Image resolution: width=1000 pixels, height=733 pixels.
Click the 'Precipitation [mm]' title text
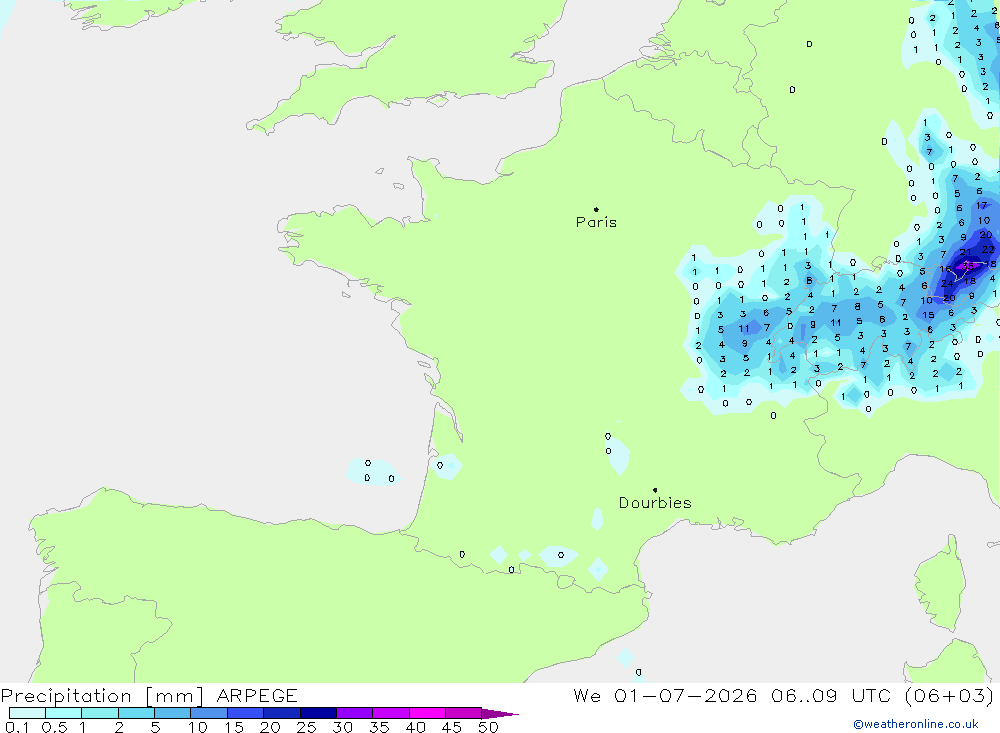pyautogui.click(x=102, y=695)
